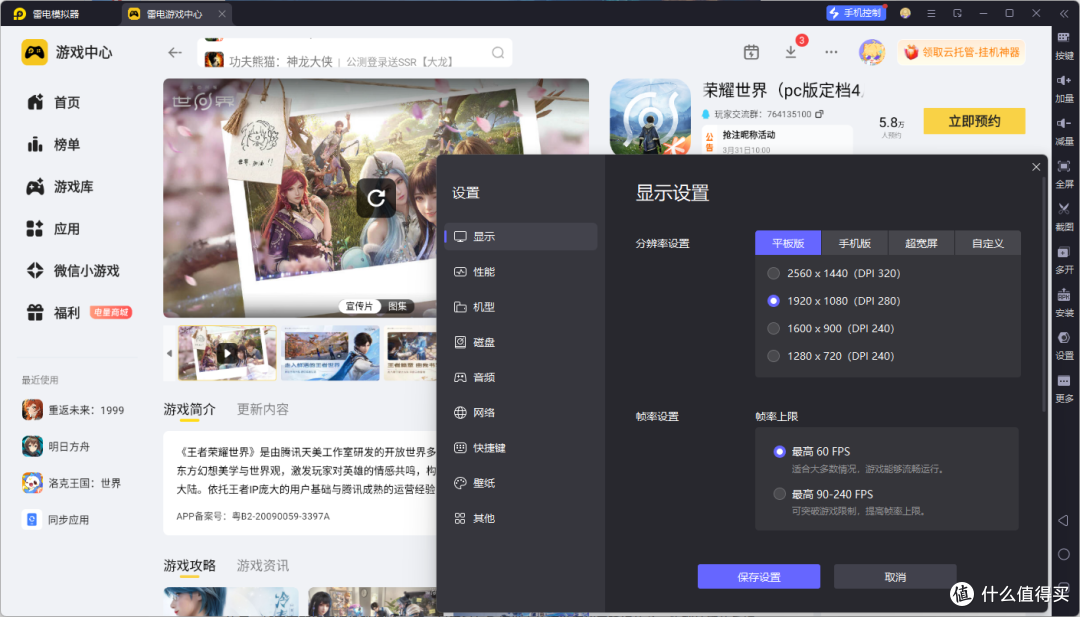Open the three-dot more menu in header
This screenshot has width=1080, height=617.
(831, 52)
